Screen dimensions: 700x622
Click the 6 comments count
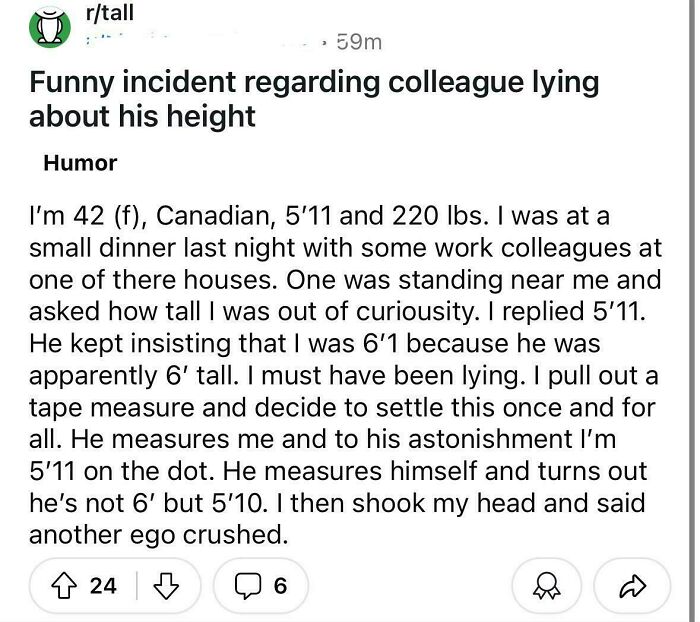tap(280, 586)
